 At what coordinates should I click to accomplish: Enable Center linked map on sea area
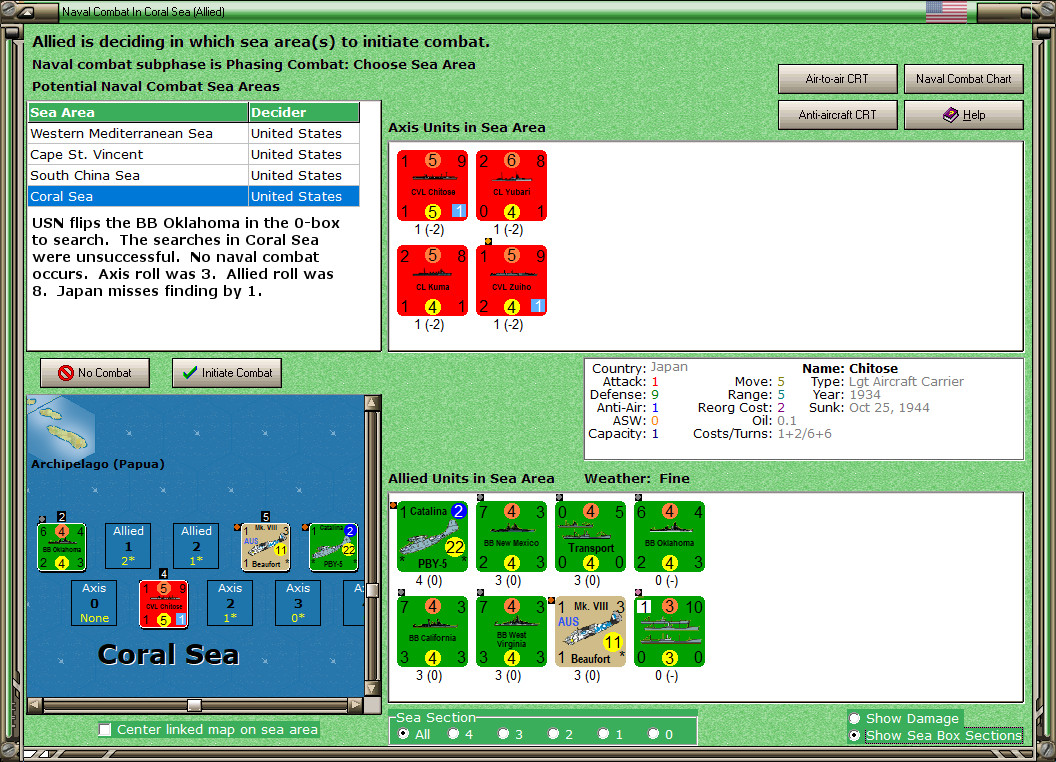[x=105, y=730]
